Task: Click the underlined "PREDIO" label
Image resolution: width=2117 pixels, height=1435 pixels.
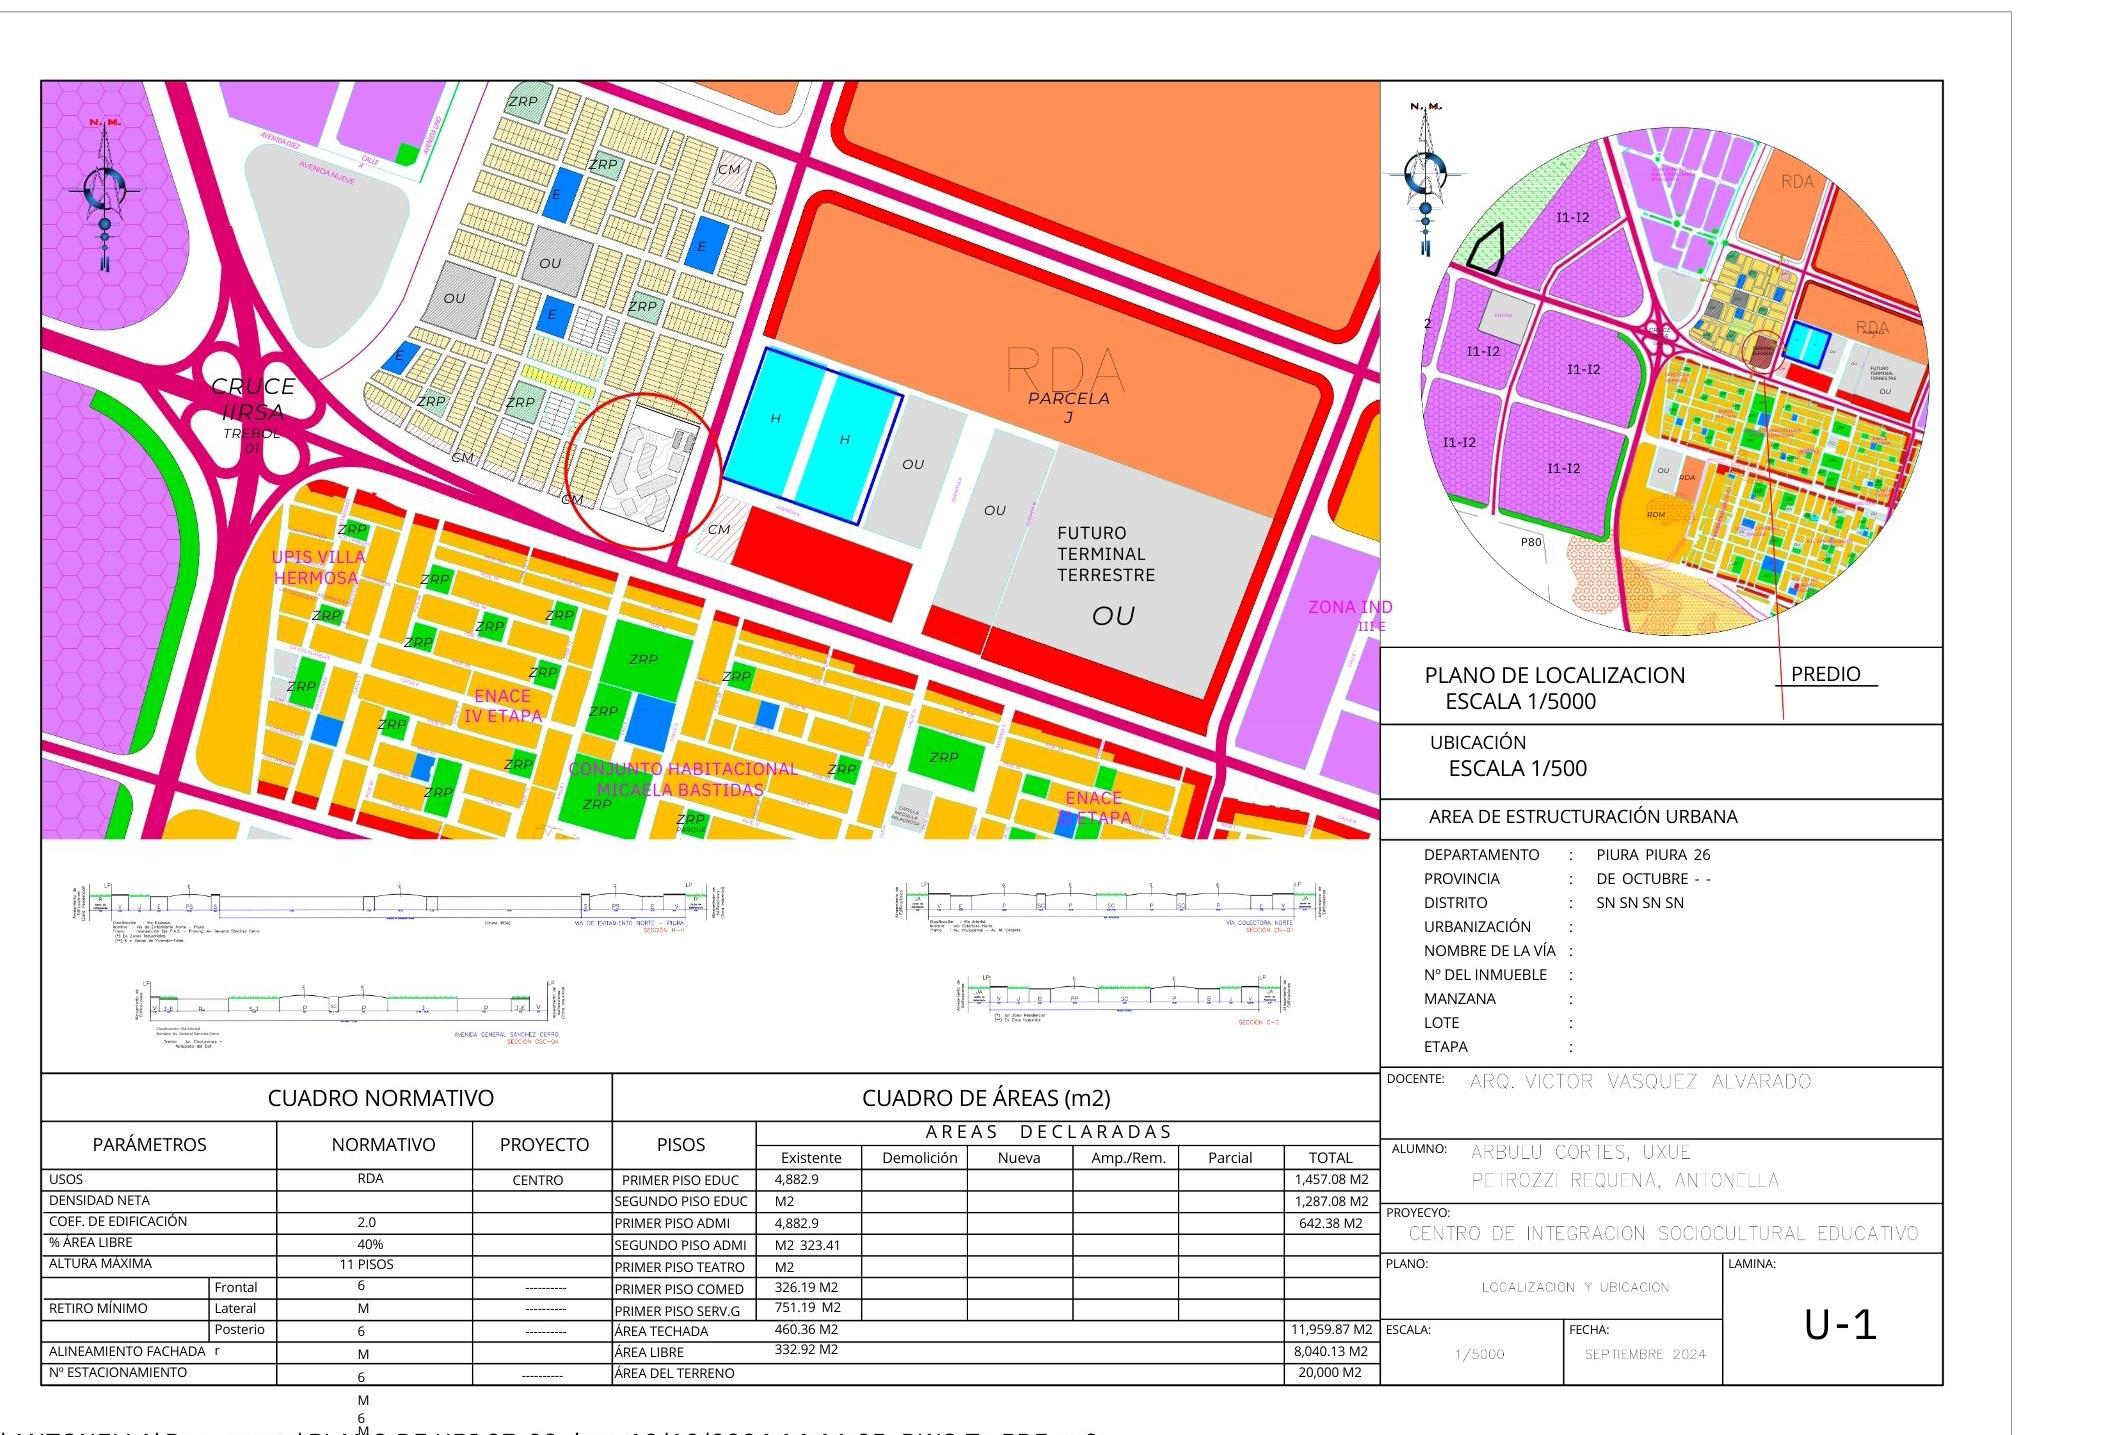Action: [1825, 674]
